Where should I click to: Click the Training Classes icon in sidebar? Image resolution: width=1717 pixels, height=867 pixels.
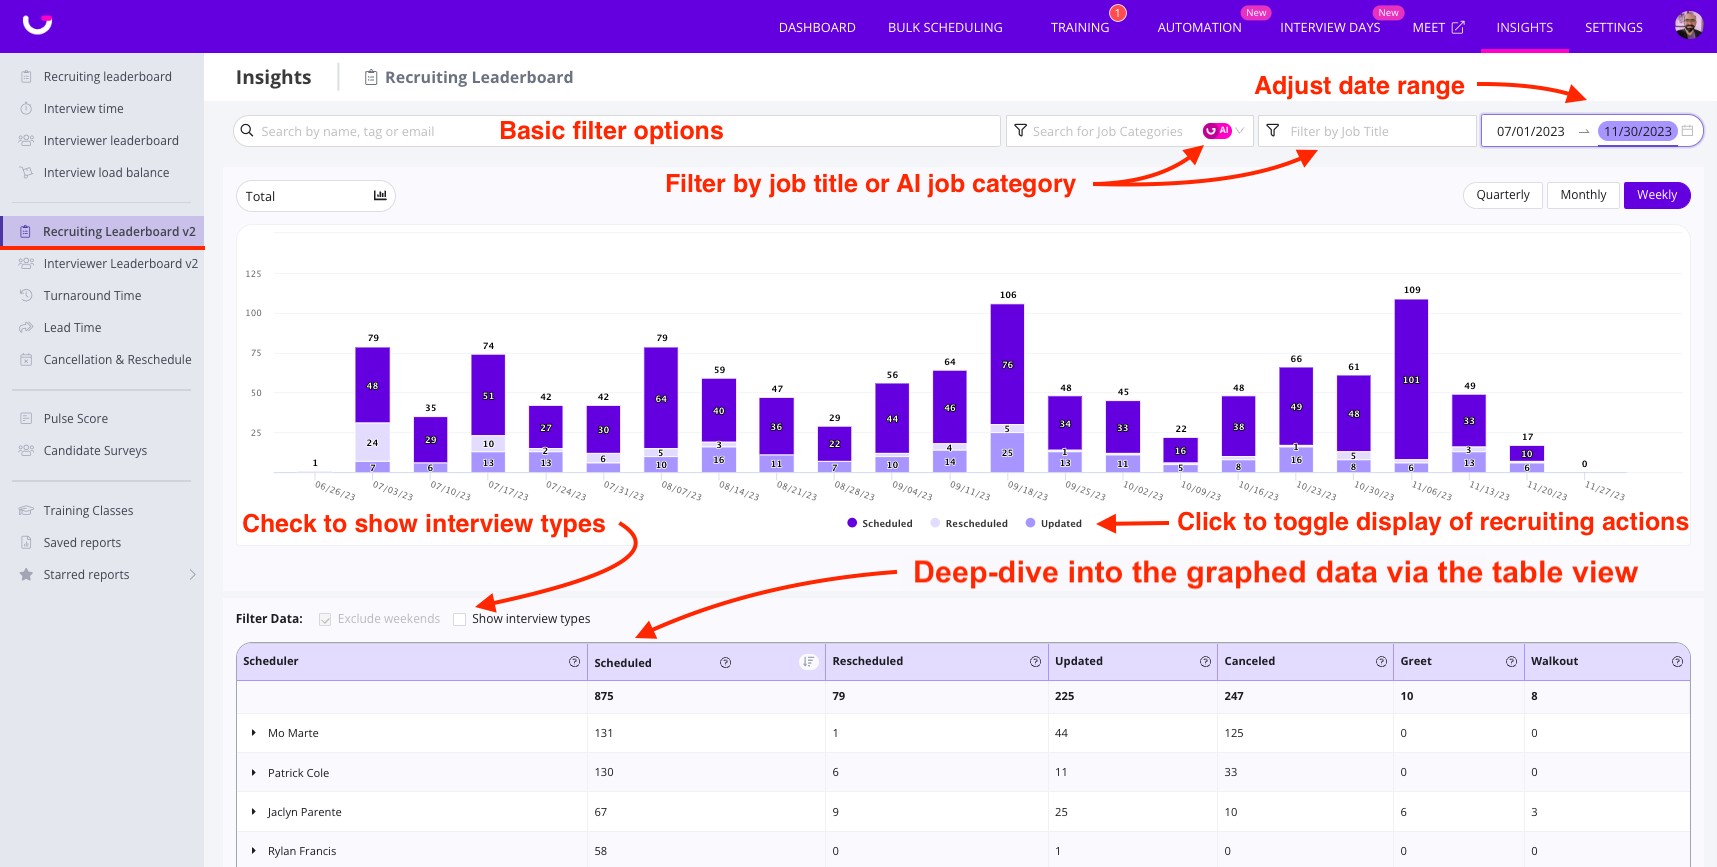[26, 511]
